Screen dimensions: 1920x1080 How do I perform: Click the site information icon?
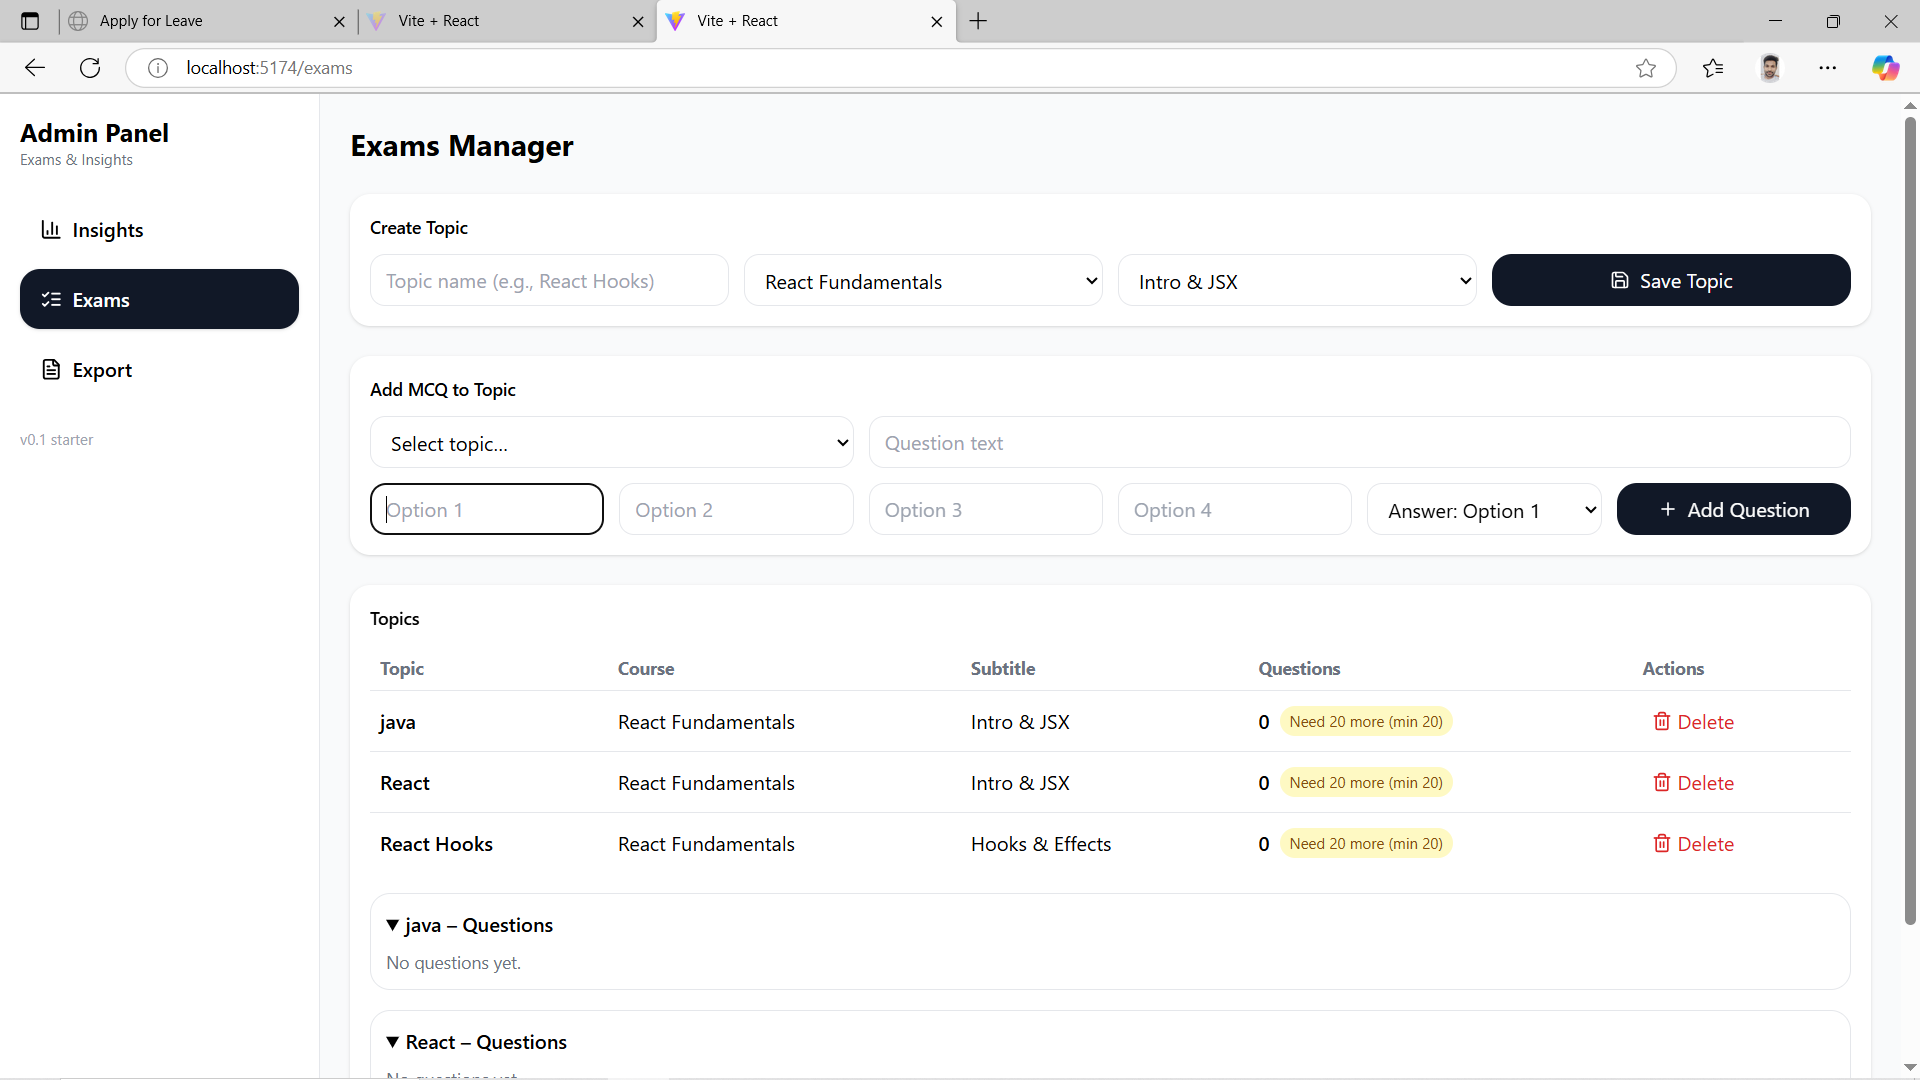pos(157,68)
